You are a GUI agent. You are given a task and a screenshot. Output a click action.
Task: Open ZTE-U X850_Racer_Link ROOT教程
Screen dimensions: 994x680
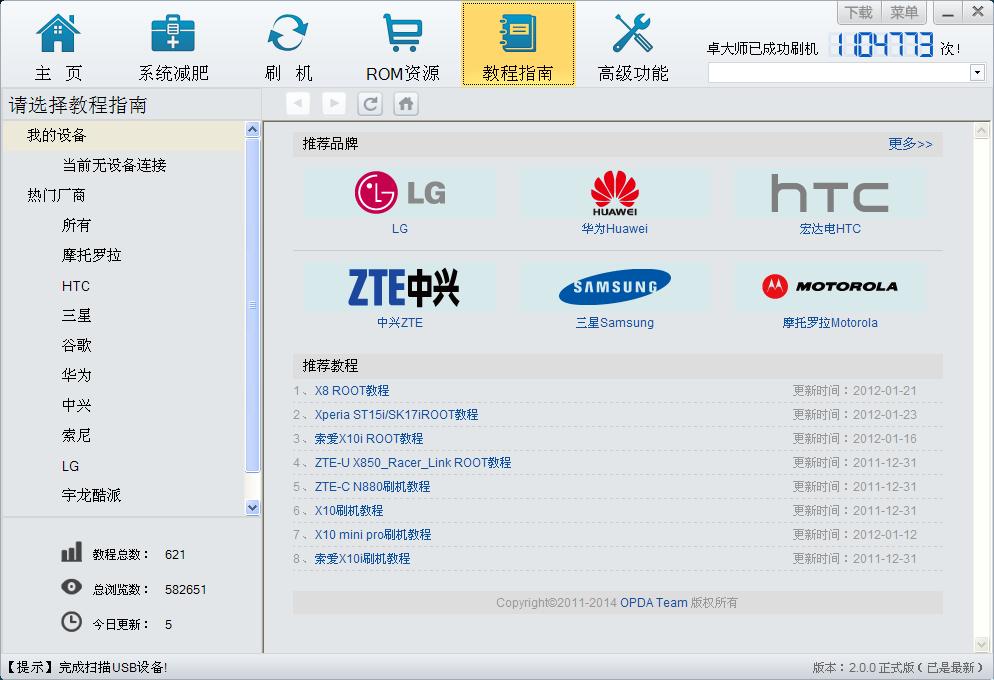pos(413,463)
